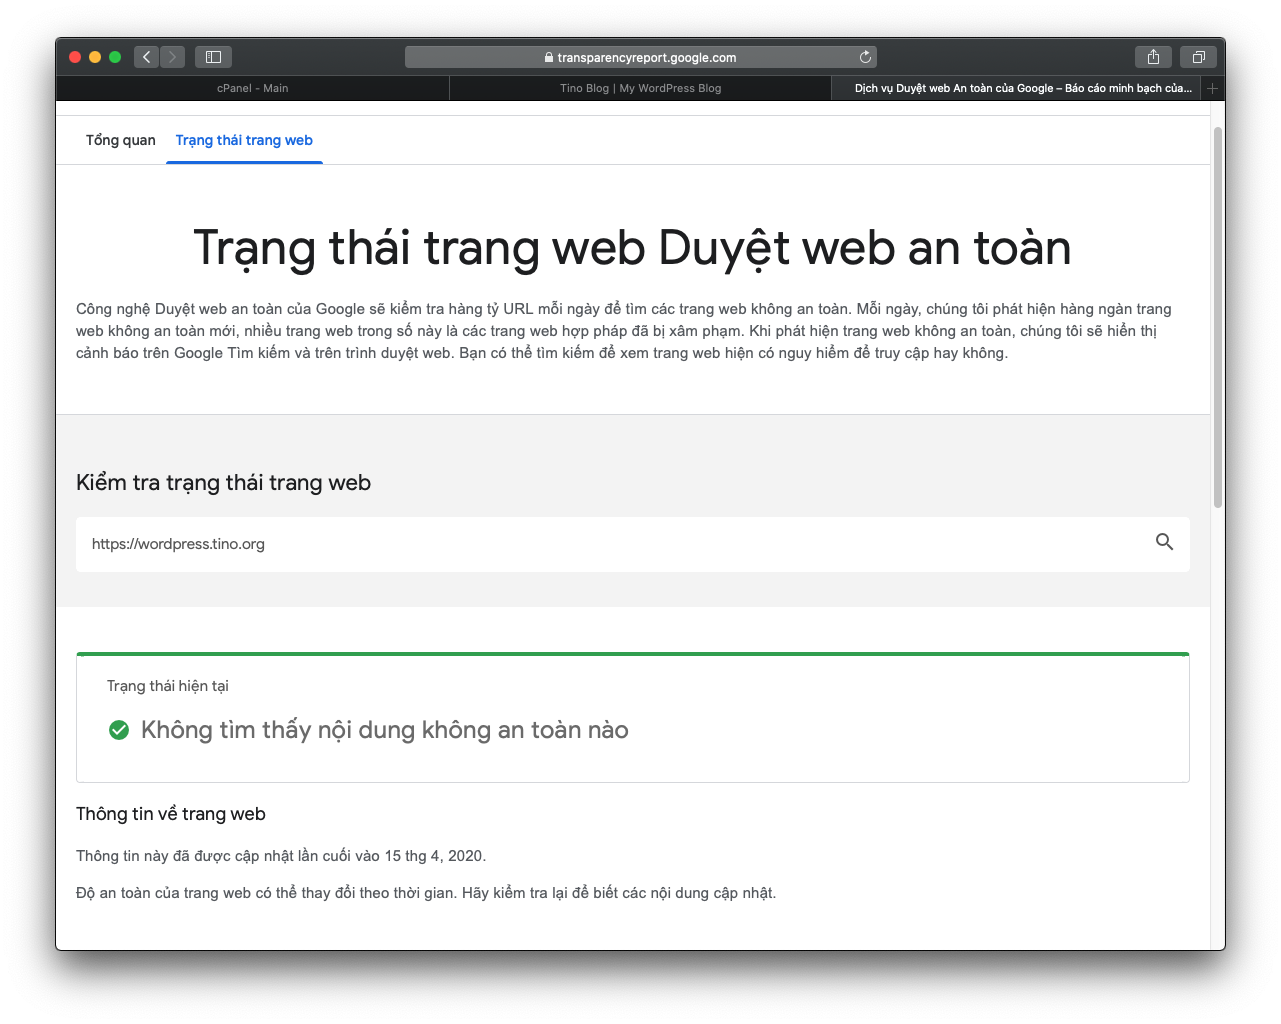Click the safe status message link
The image size is (1281, 1024).
coord(385,730)
